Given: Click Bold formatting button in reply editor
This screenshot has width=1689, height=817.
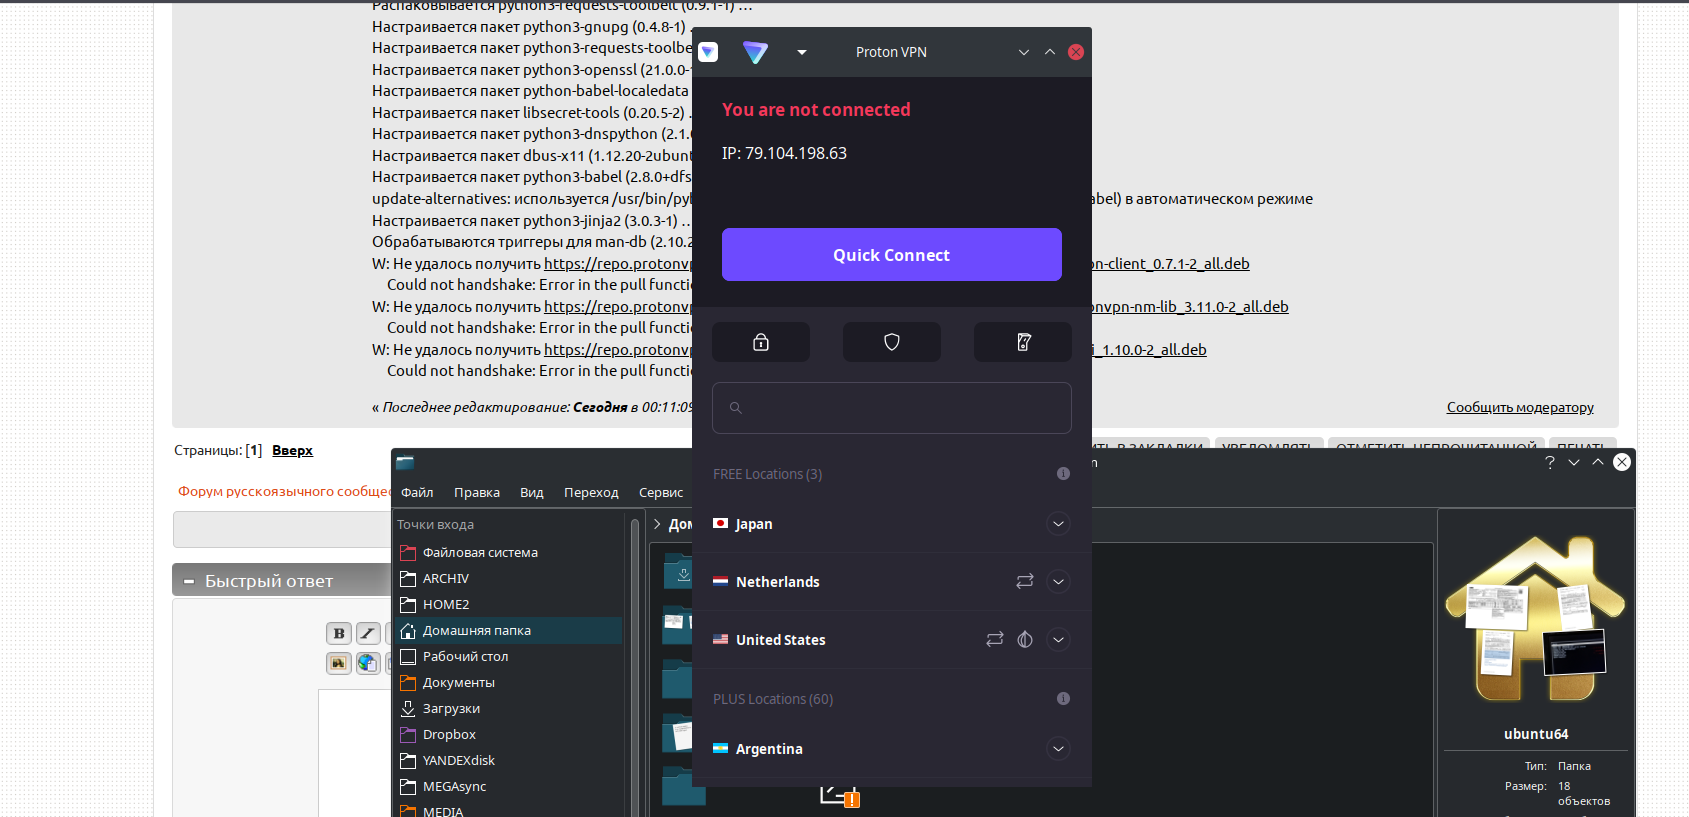Looking at the screenshot, I should (339, 633).
